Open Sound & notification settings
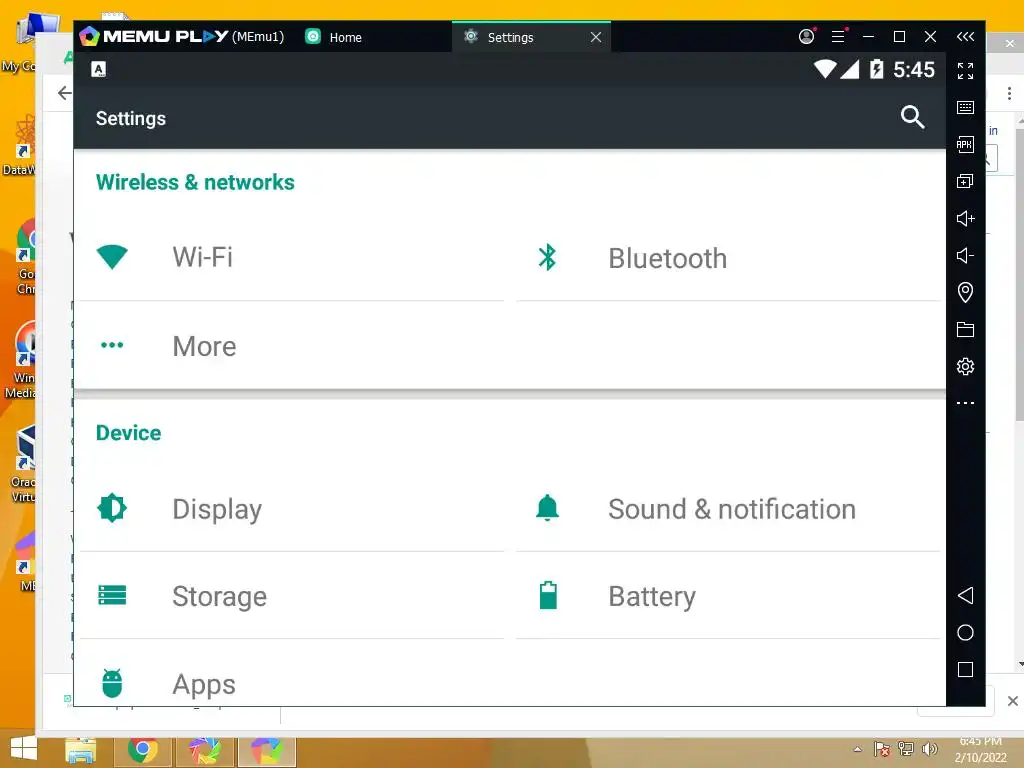1024x768 pixels. 728,509
